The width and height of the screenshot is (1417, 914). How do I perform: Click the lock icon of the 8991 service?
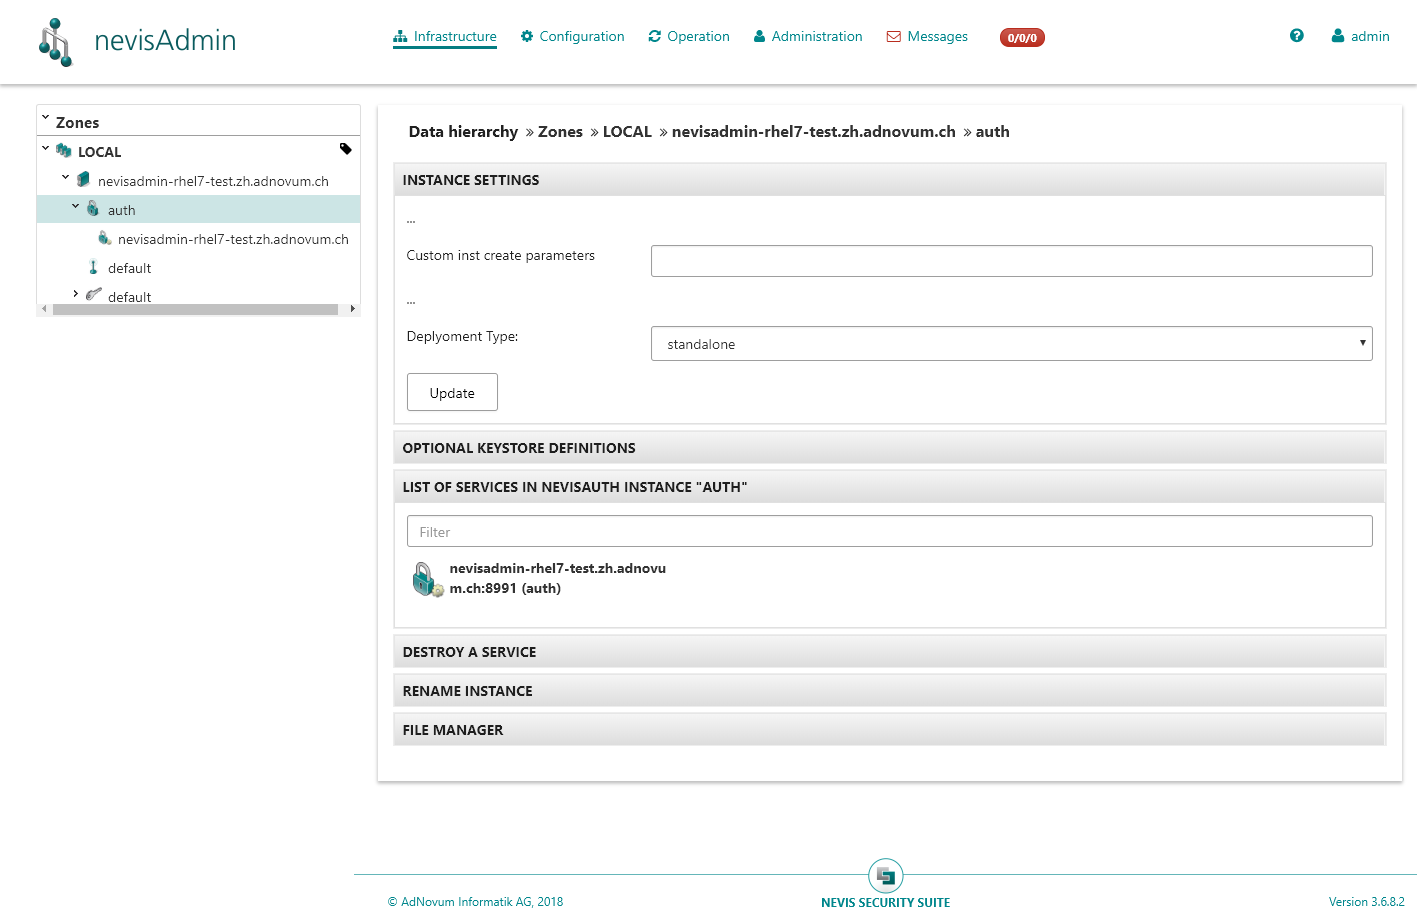pyautogui.click(x=427, y=579)
